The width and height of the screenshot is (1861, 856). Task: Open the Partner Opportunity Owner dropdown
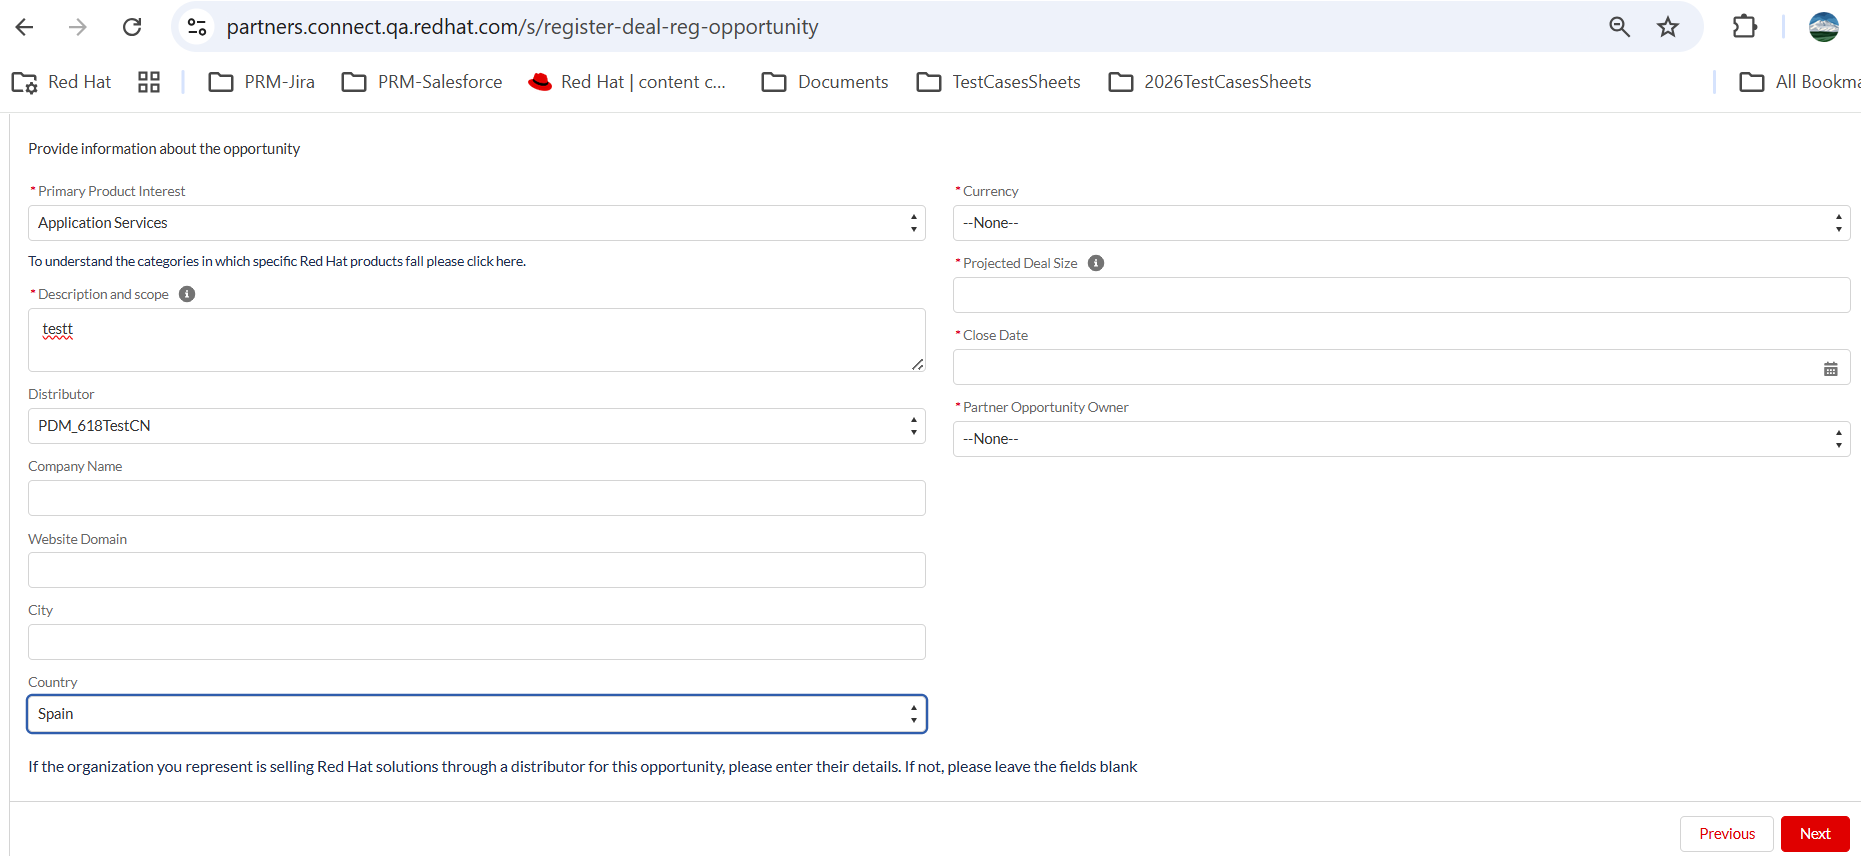tap(1401, 439)
